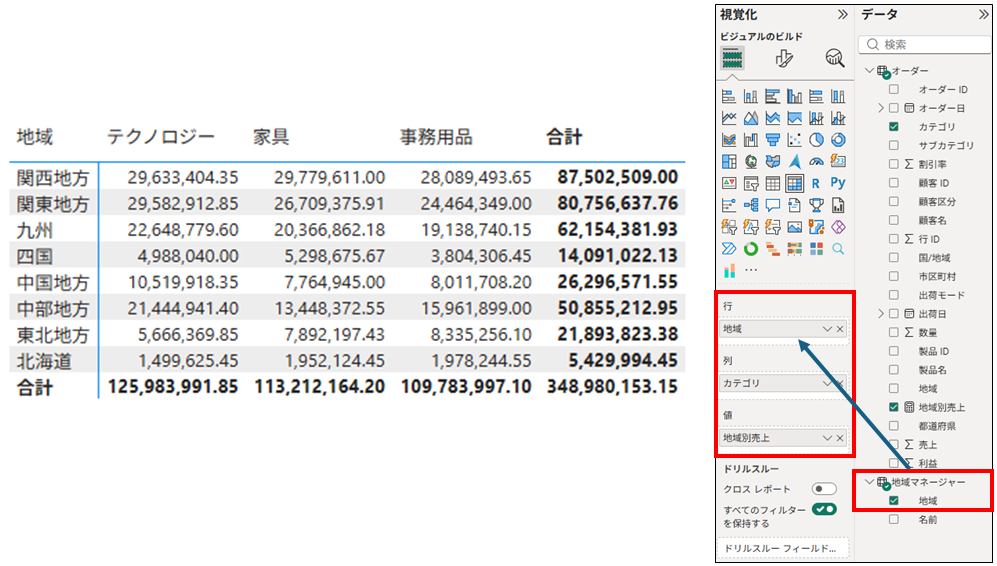Collapse the オーダー table tree

(x=869, y=71)
